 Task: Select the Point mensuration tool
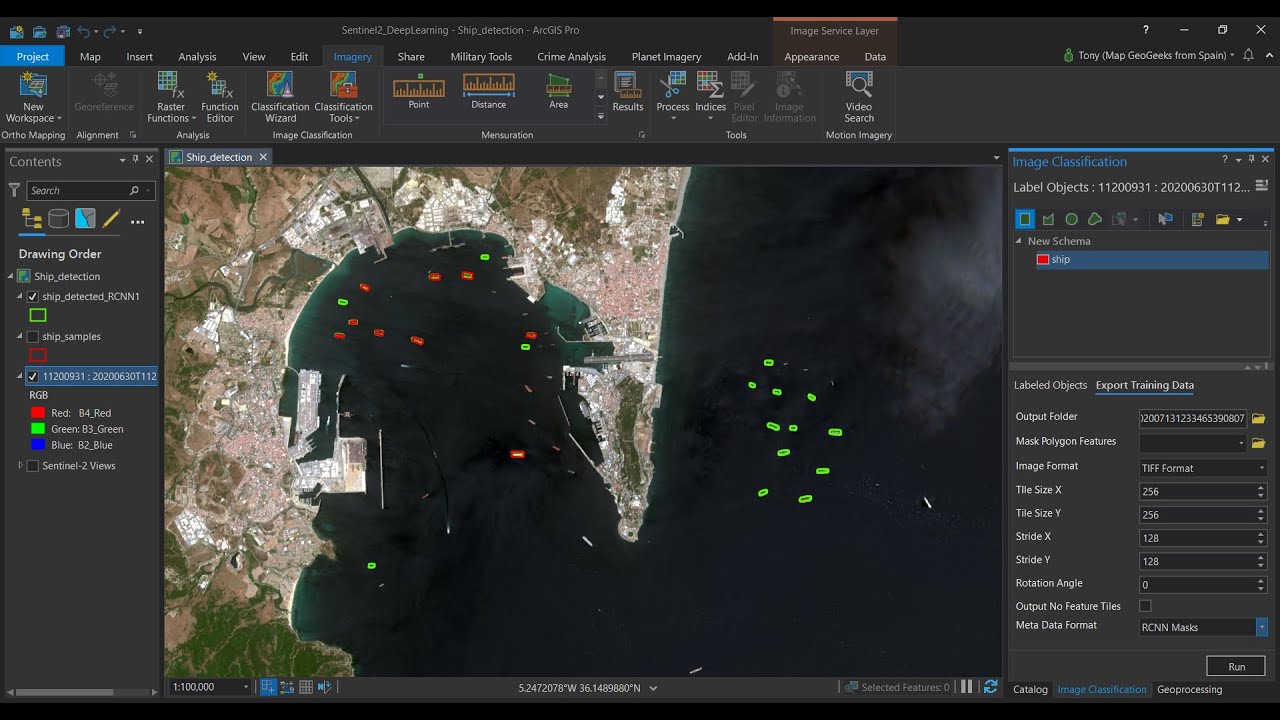419,91
